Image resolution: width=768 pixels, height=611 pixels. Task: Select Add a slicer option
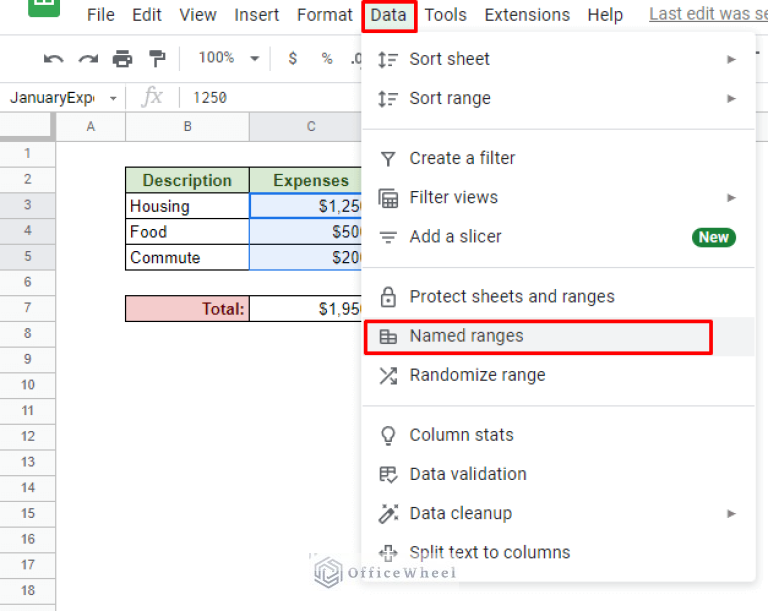click(x=455, y=237)
